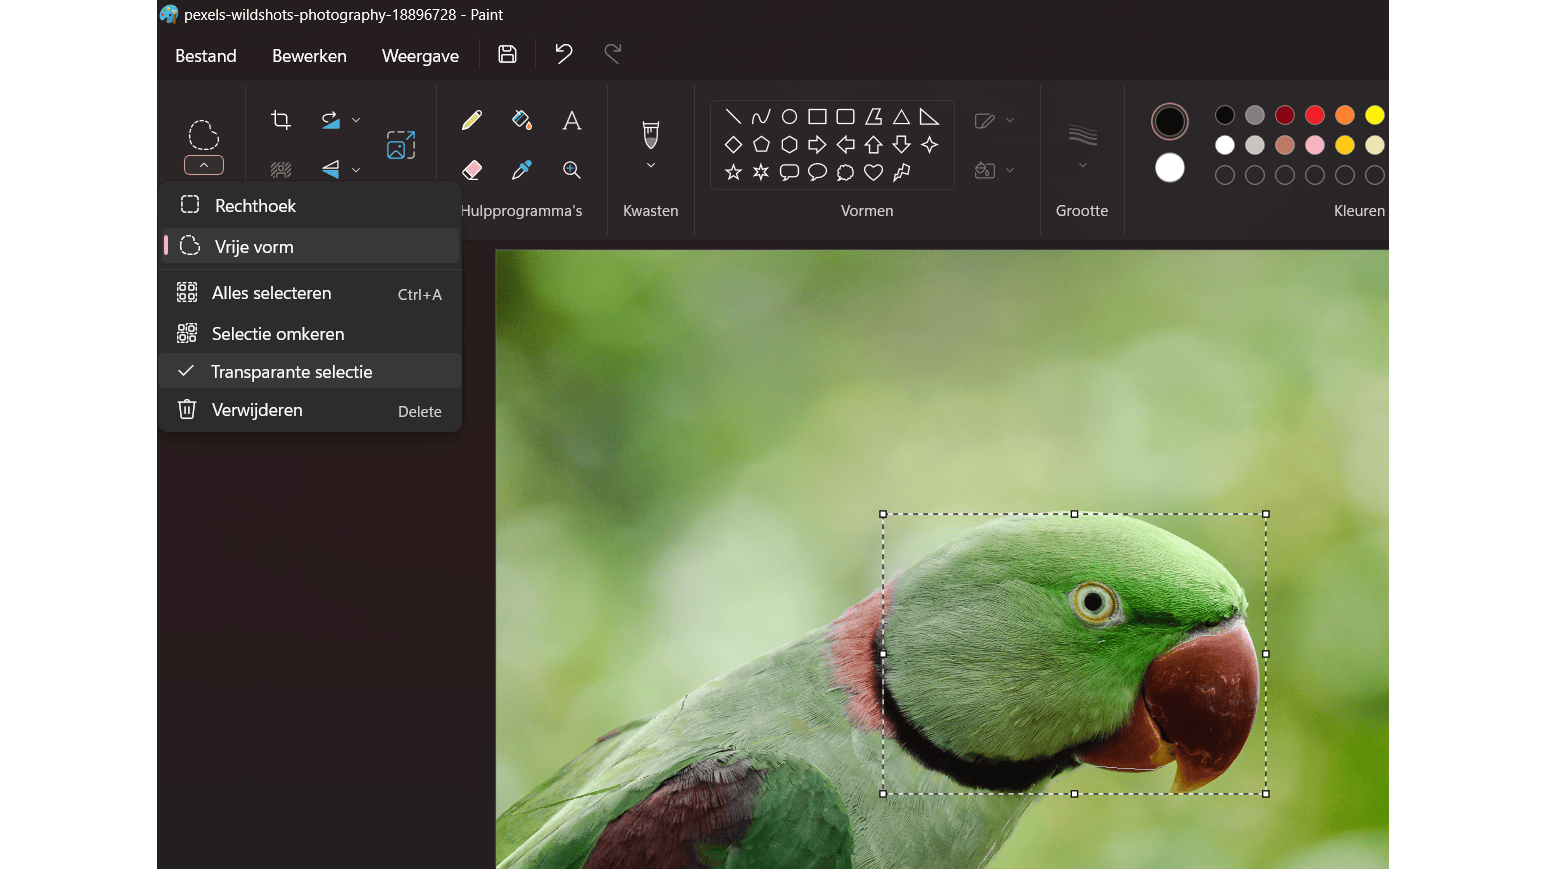Open the Weergave menu
Image resolution: width=1545 pixels, height=869 pixels.
pos(420,56)
